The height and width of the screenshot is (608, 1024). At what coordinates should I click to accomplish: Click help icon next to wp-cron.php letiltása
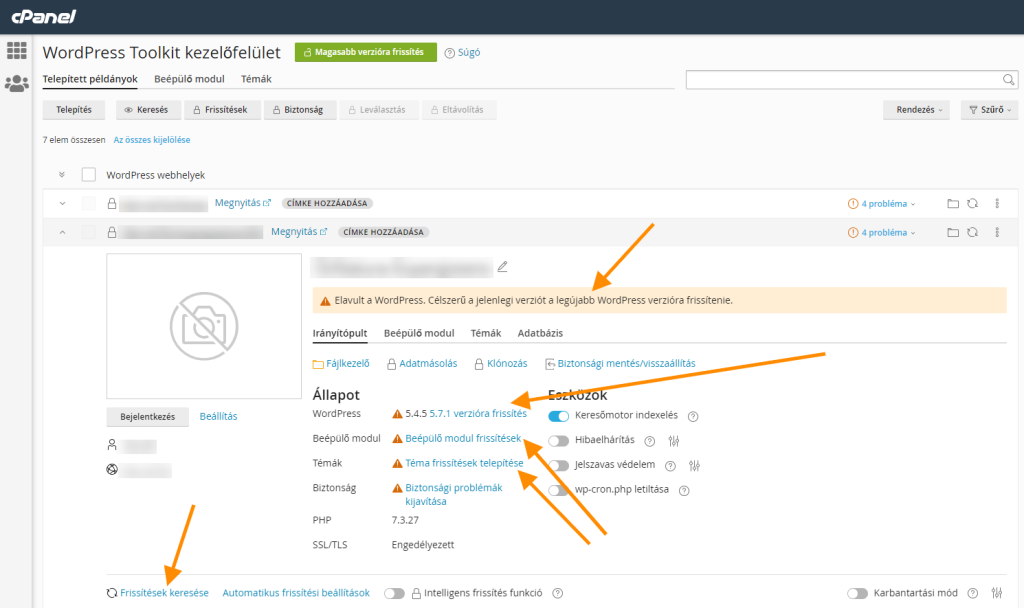pyautogui.click(x=684, y=490)
